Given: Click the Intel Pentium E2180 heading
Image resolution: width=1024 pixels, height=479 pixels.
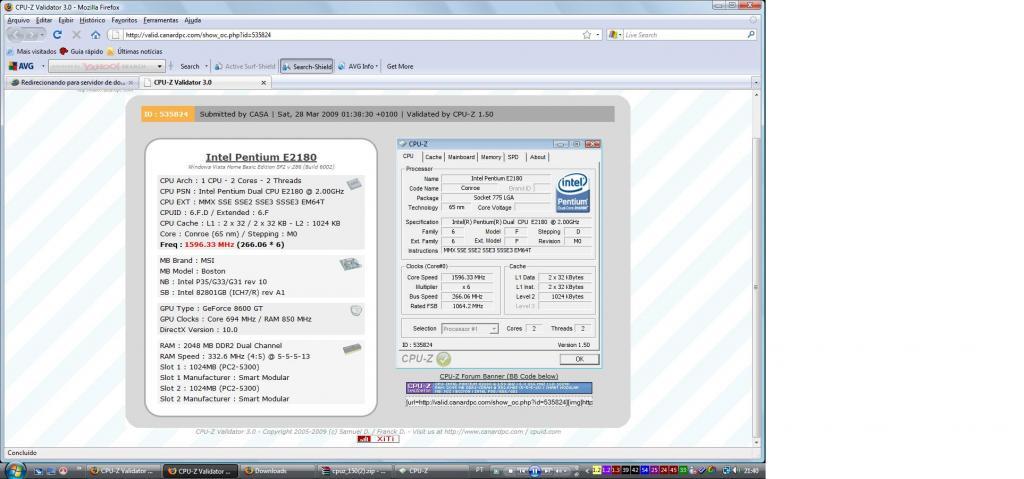Looking at the screenshot, I should pos(261,157).
